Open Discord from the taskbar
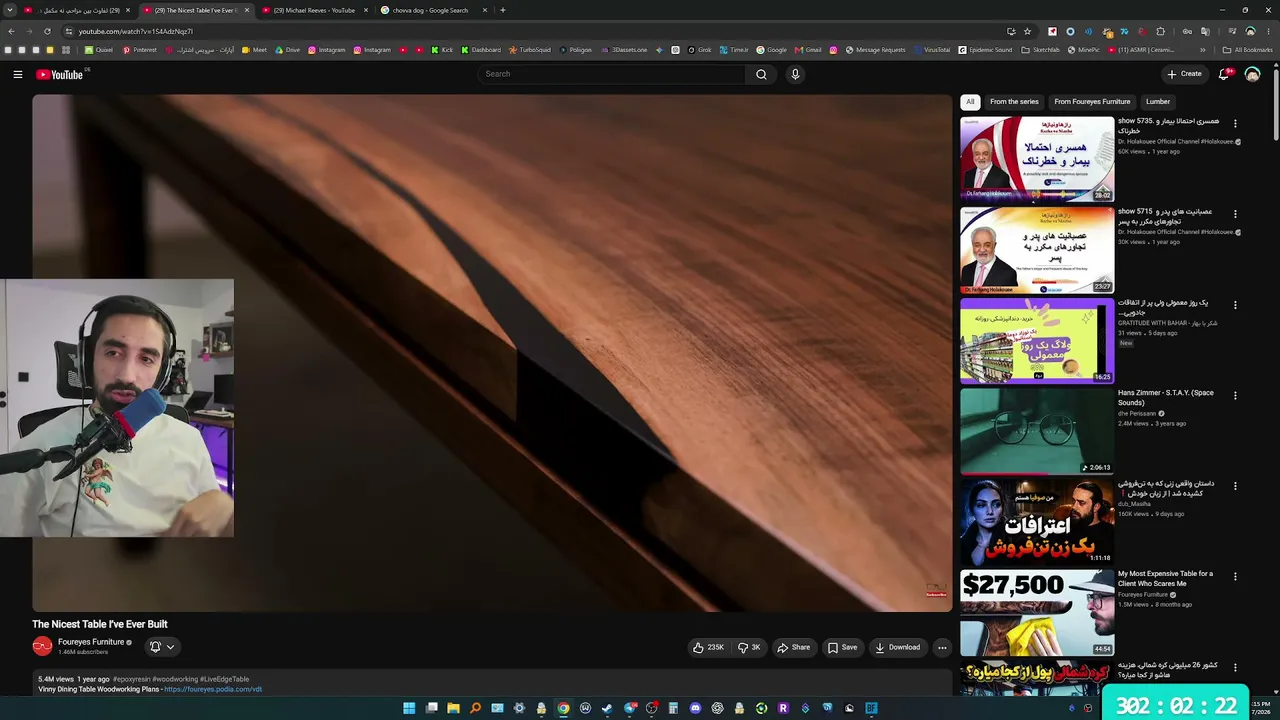Viewport: 1280px width, 720px height. pyautogui.click(x=695, y=708)
